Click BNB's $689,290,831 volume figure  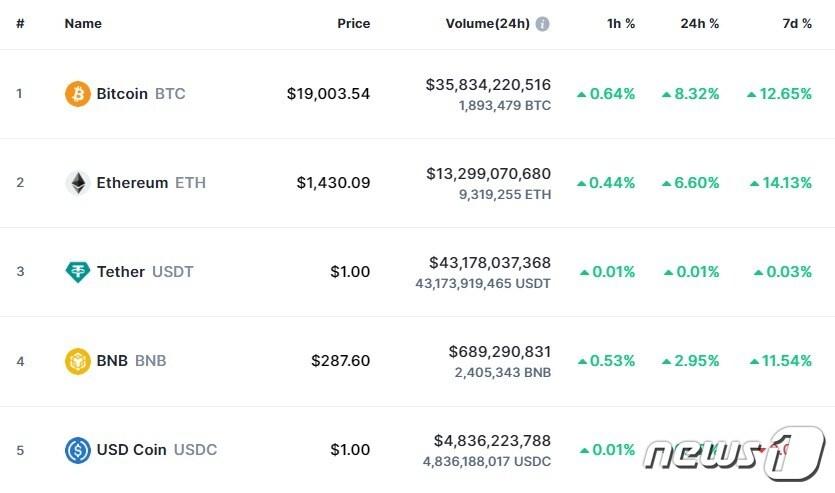point(500,352)
